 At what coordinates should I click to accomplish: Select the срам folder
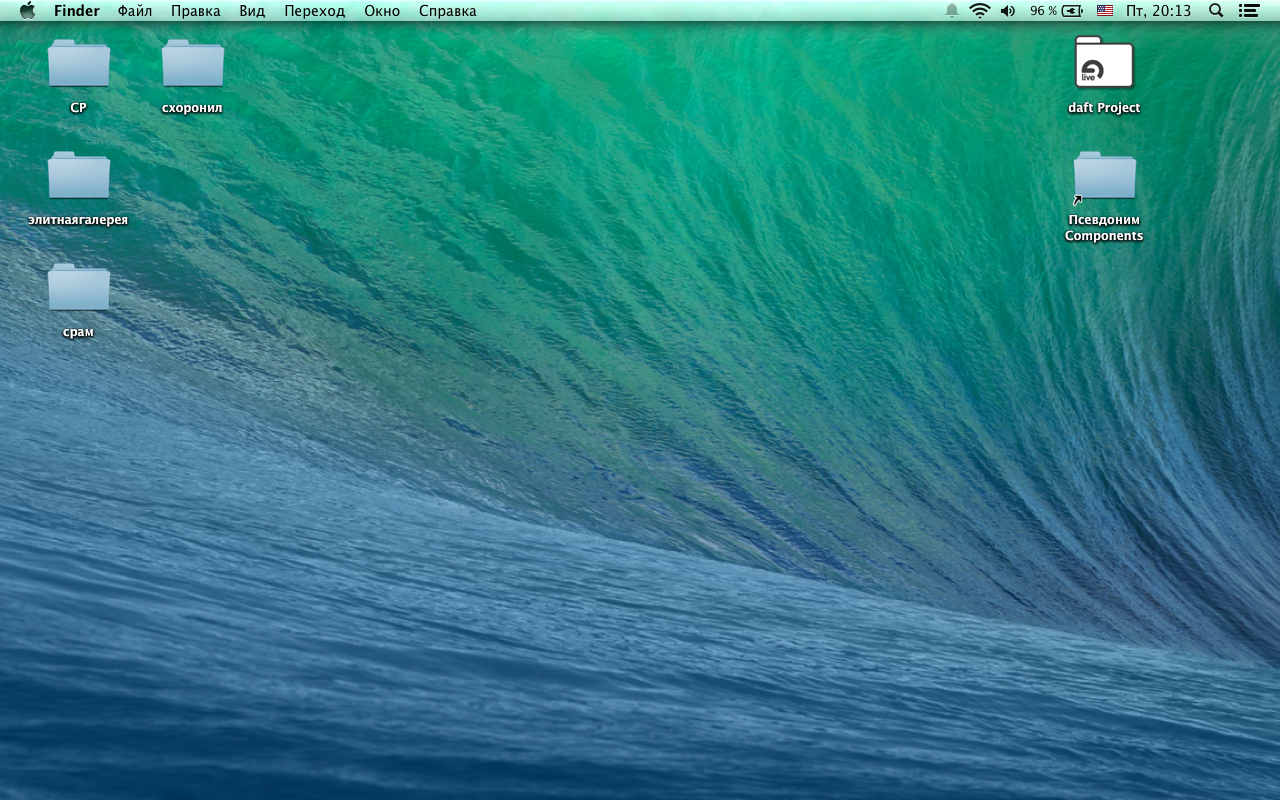point(78,288)
